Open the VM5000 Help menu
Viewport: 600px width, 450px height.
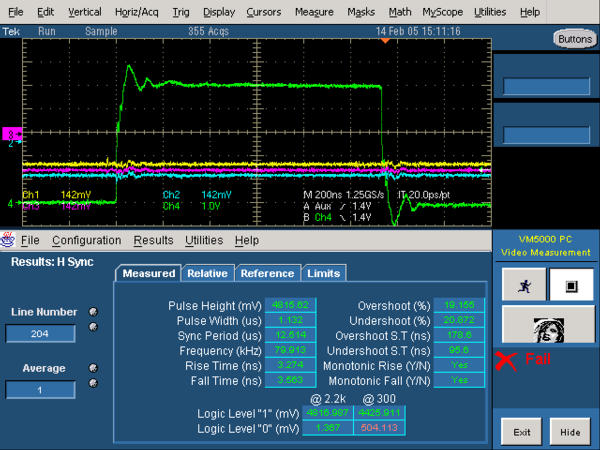[x=247, y=240]
